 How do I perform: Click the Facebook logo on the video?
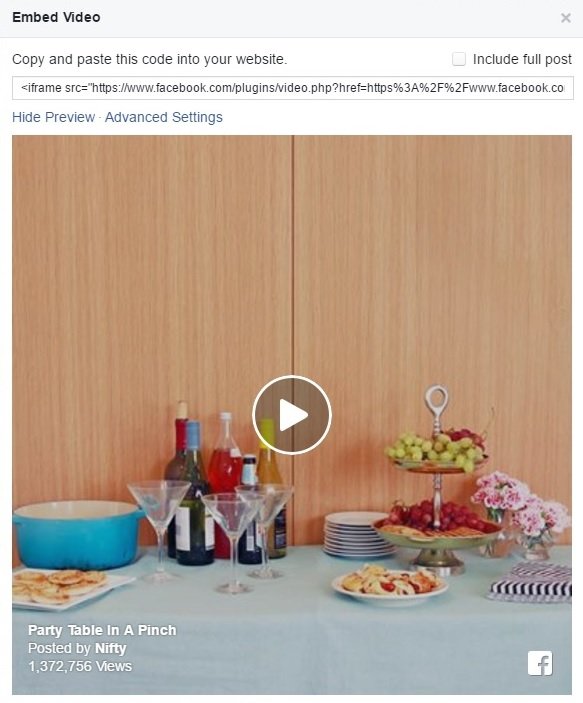[540, 664]
